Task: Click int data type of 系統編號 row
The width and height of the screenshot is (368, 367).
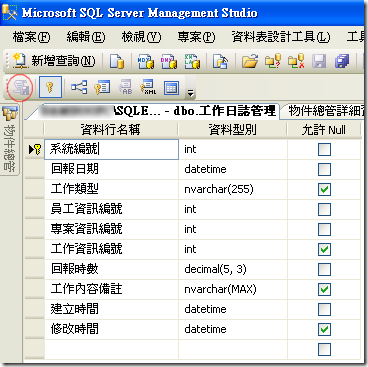Action: [x=233, y=149]
